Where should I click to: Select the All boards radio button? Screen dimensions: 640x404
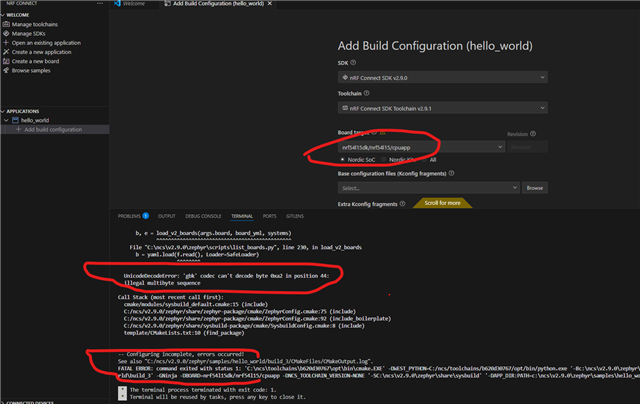[x=425, y=160]
